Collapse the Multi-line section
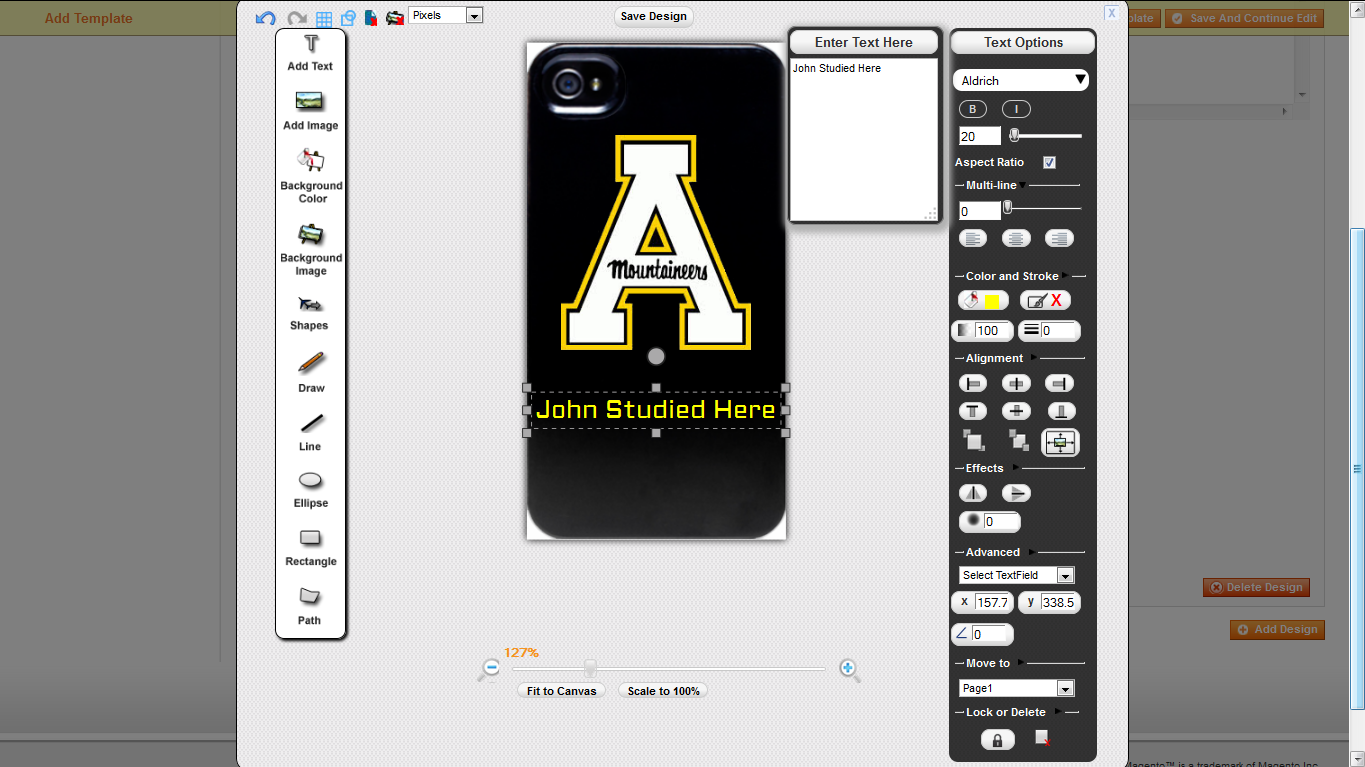The image size is (1365, 767). pos(1023,185)
